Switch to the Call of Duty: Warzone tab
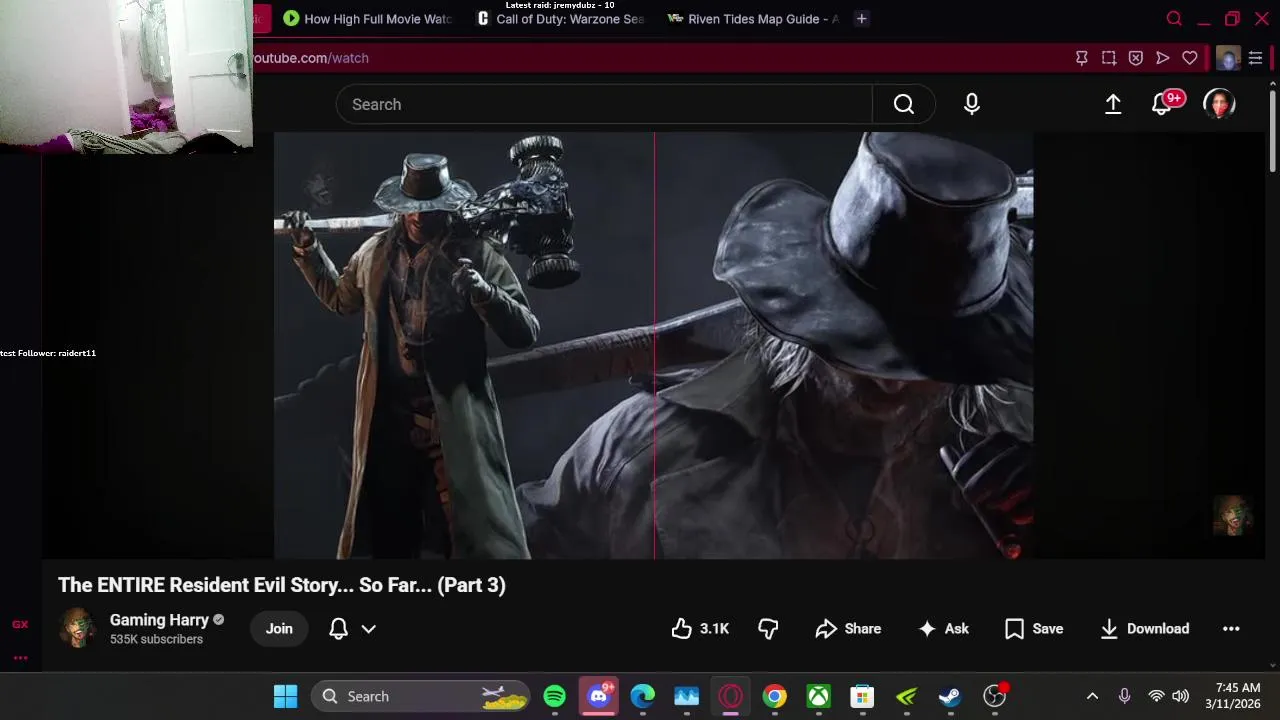1280x720 pixels. pos(560,19)
